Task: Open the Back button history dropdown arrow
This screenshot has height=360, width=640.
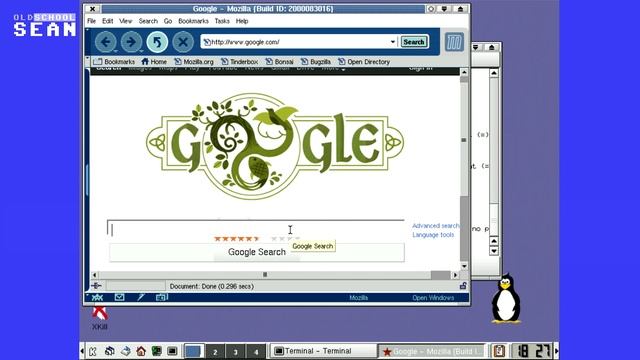Action: pos(116,51)
